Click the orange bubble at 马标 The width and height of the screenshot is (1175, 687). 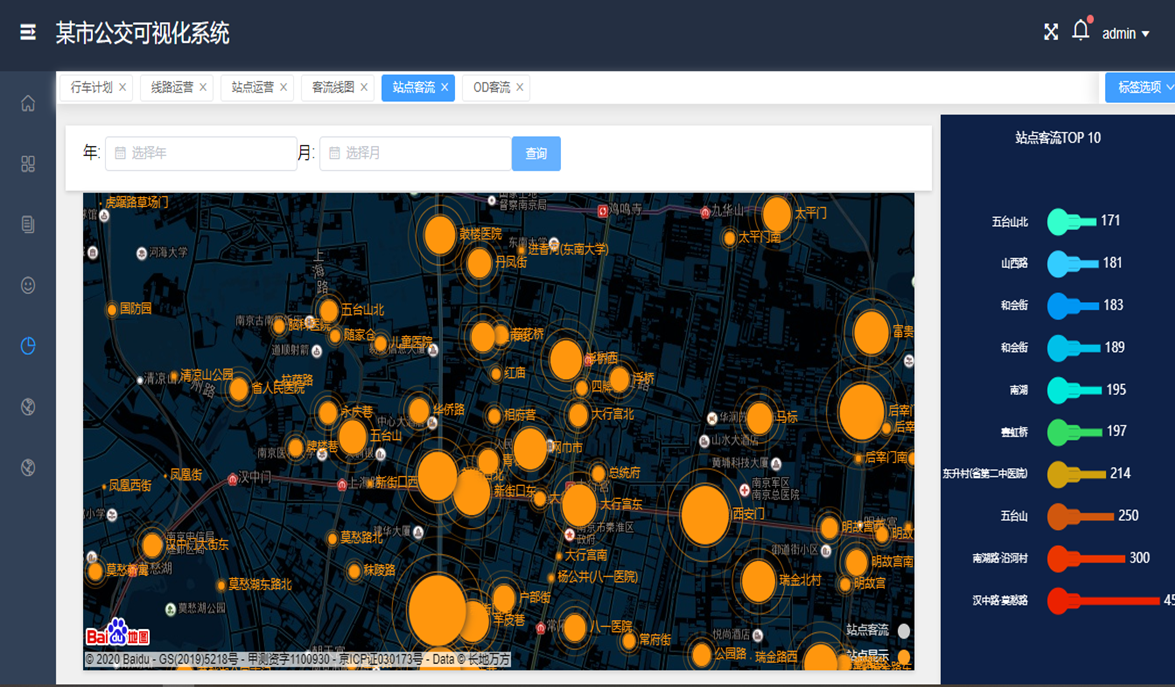[x=759, y=418]
